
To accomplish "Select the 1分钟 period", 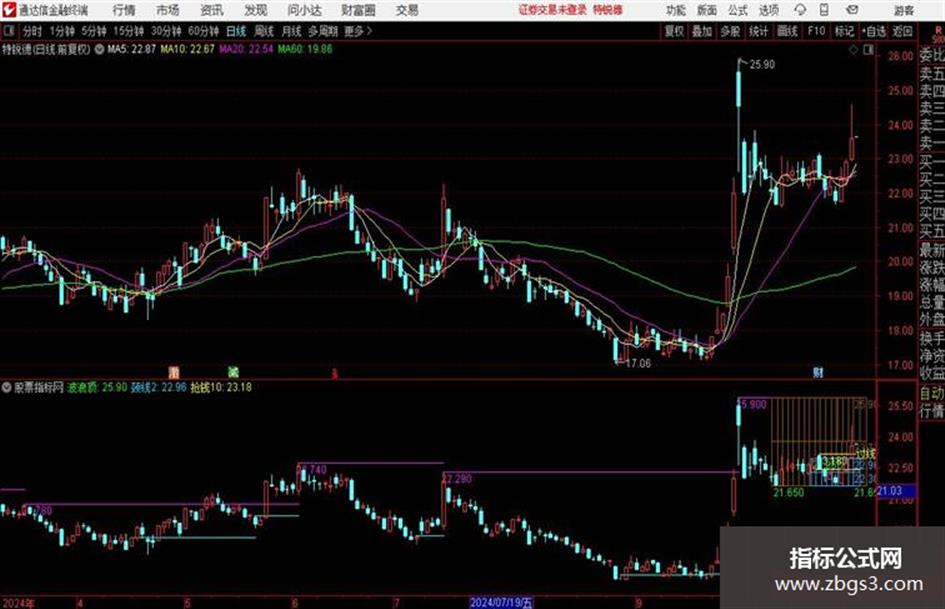I will (62, 31).
